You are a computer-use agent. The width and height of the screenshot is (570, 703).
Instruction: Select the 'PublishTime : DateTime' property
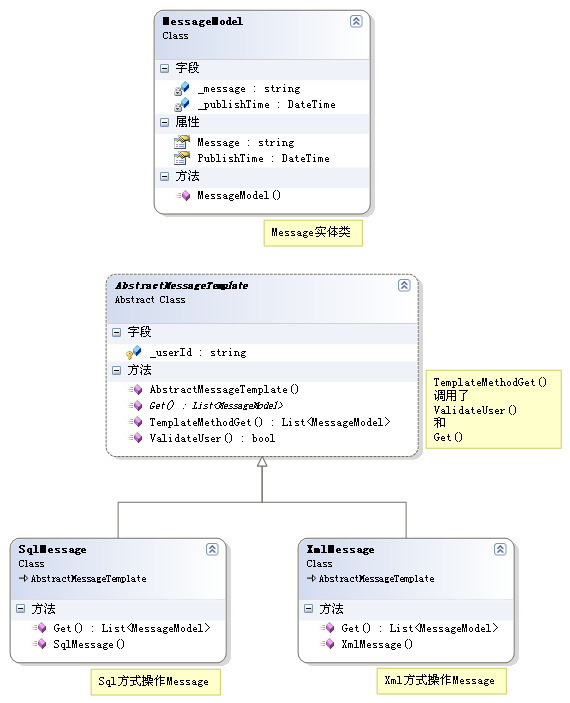click(263, 158)
